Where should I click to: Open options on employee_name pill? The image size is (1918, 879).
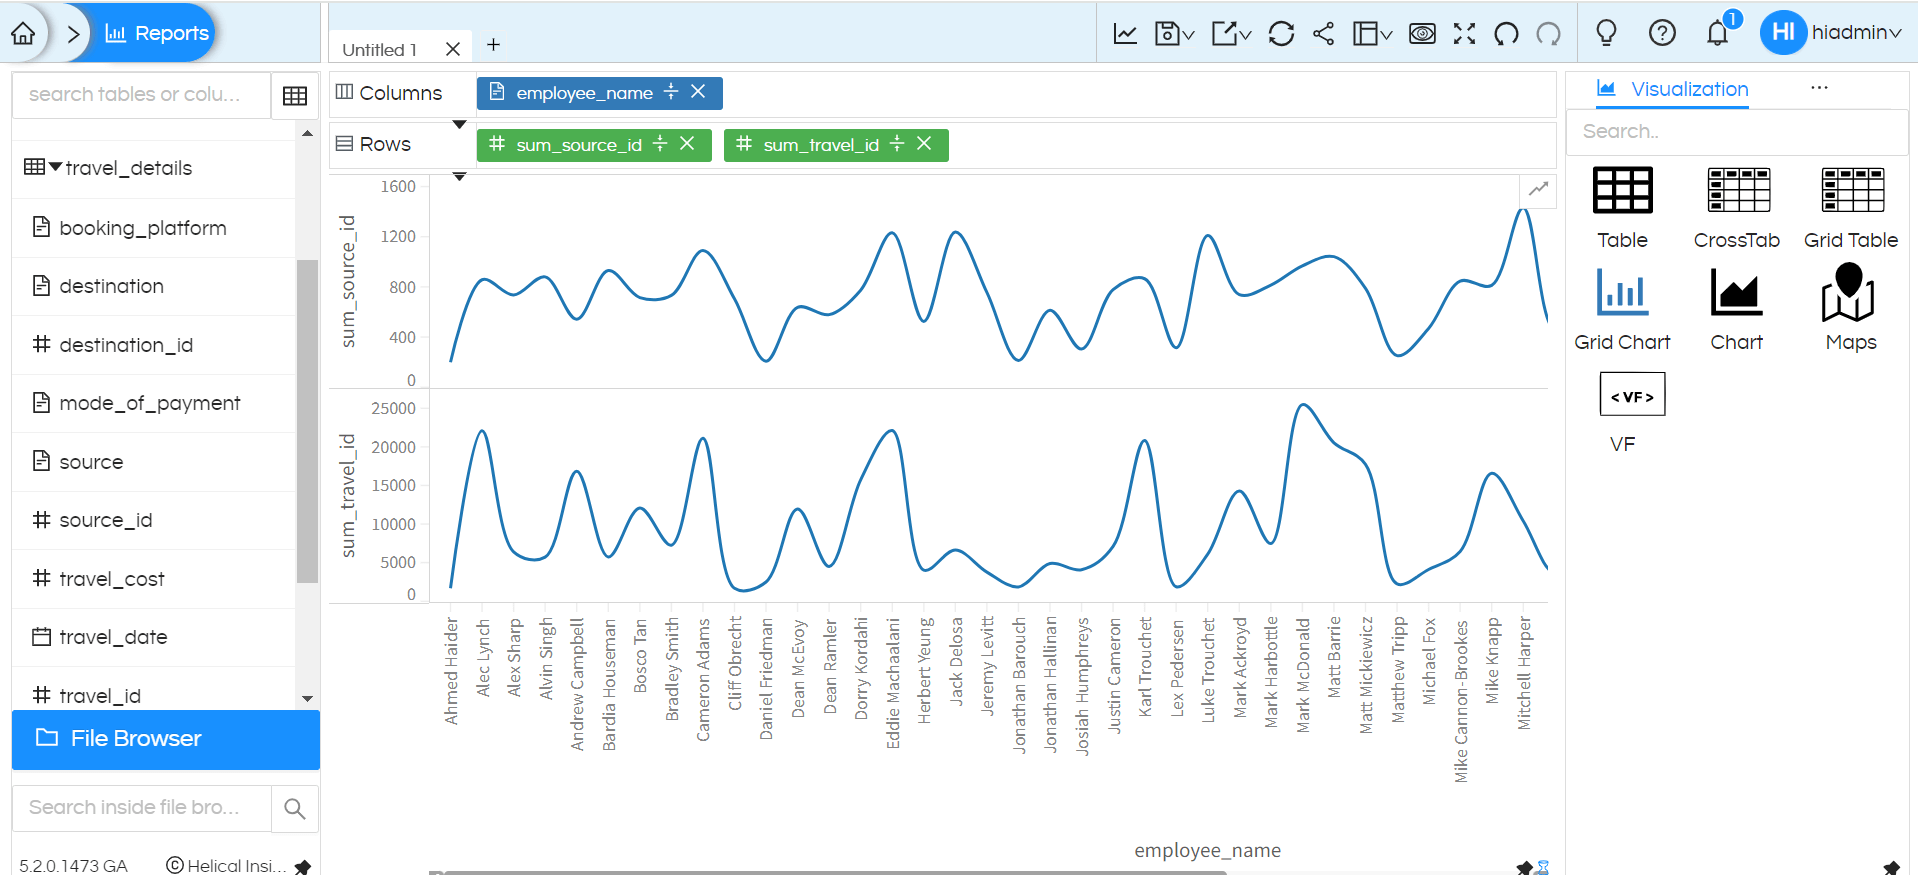[x=671, y=92]
